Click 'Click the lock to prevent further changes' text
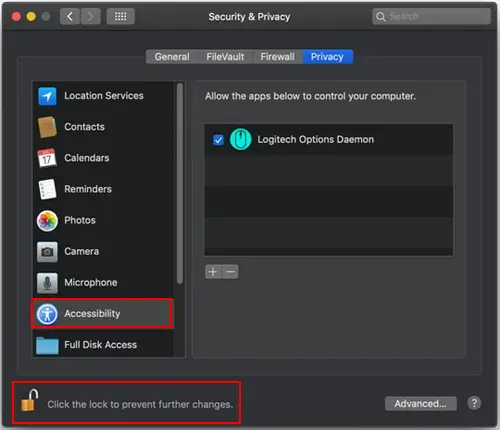 click(140, 404)
